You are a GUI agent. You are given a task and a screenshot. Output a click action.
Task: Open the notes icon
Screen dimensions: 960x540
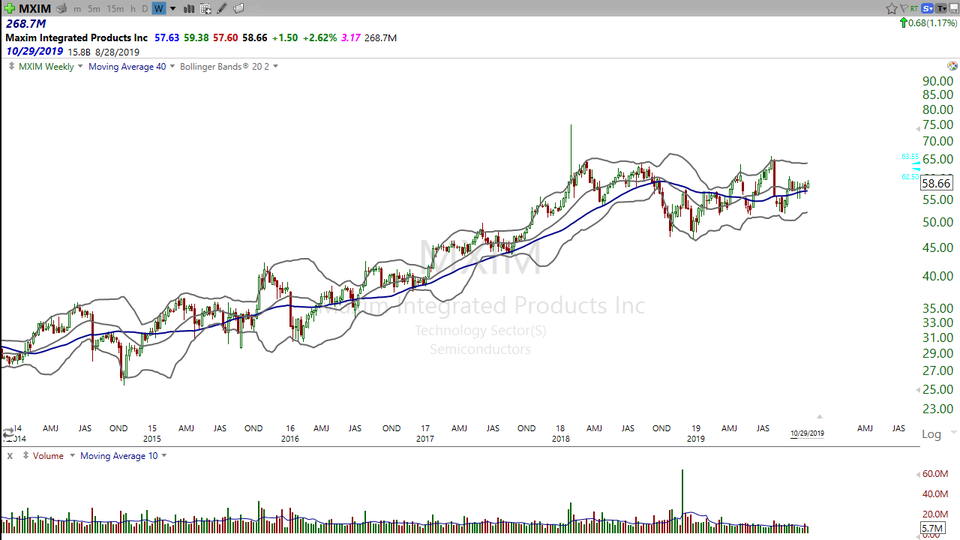click(x=239, y=9)
